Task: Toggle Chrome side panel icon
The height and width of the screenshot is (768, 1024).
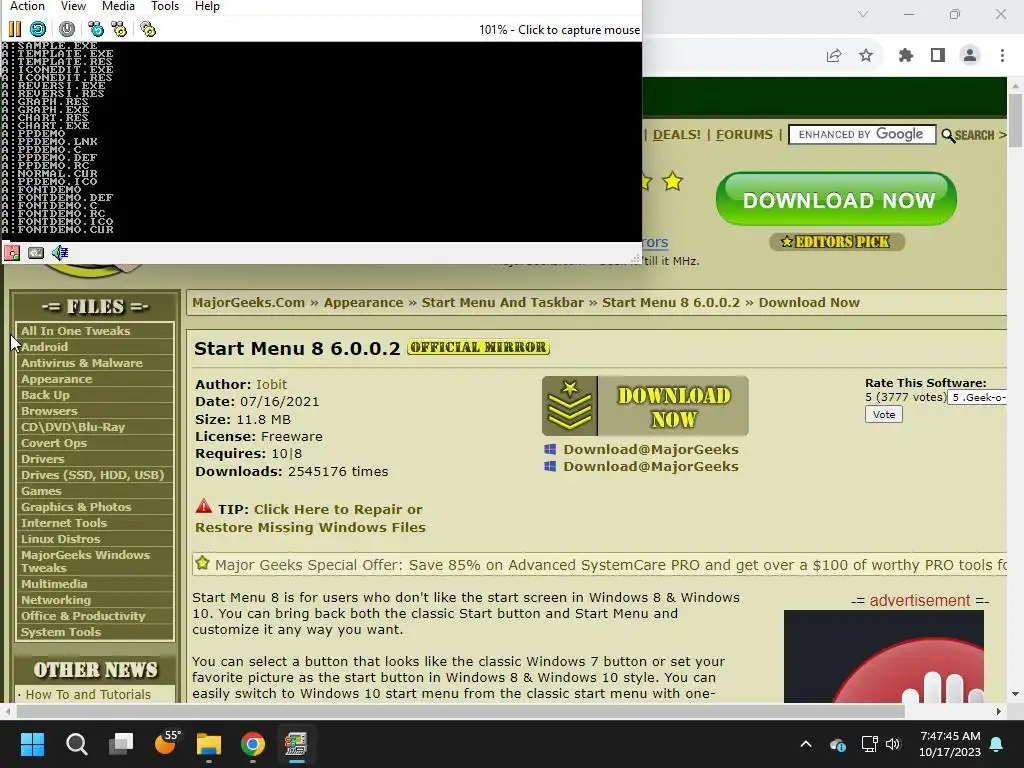Action: coord(938,56)
